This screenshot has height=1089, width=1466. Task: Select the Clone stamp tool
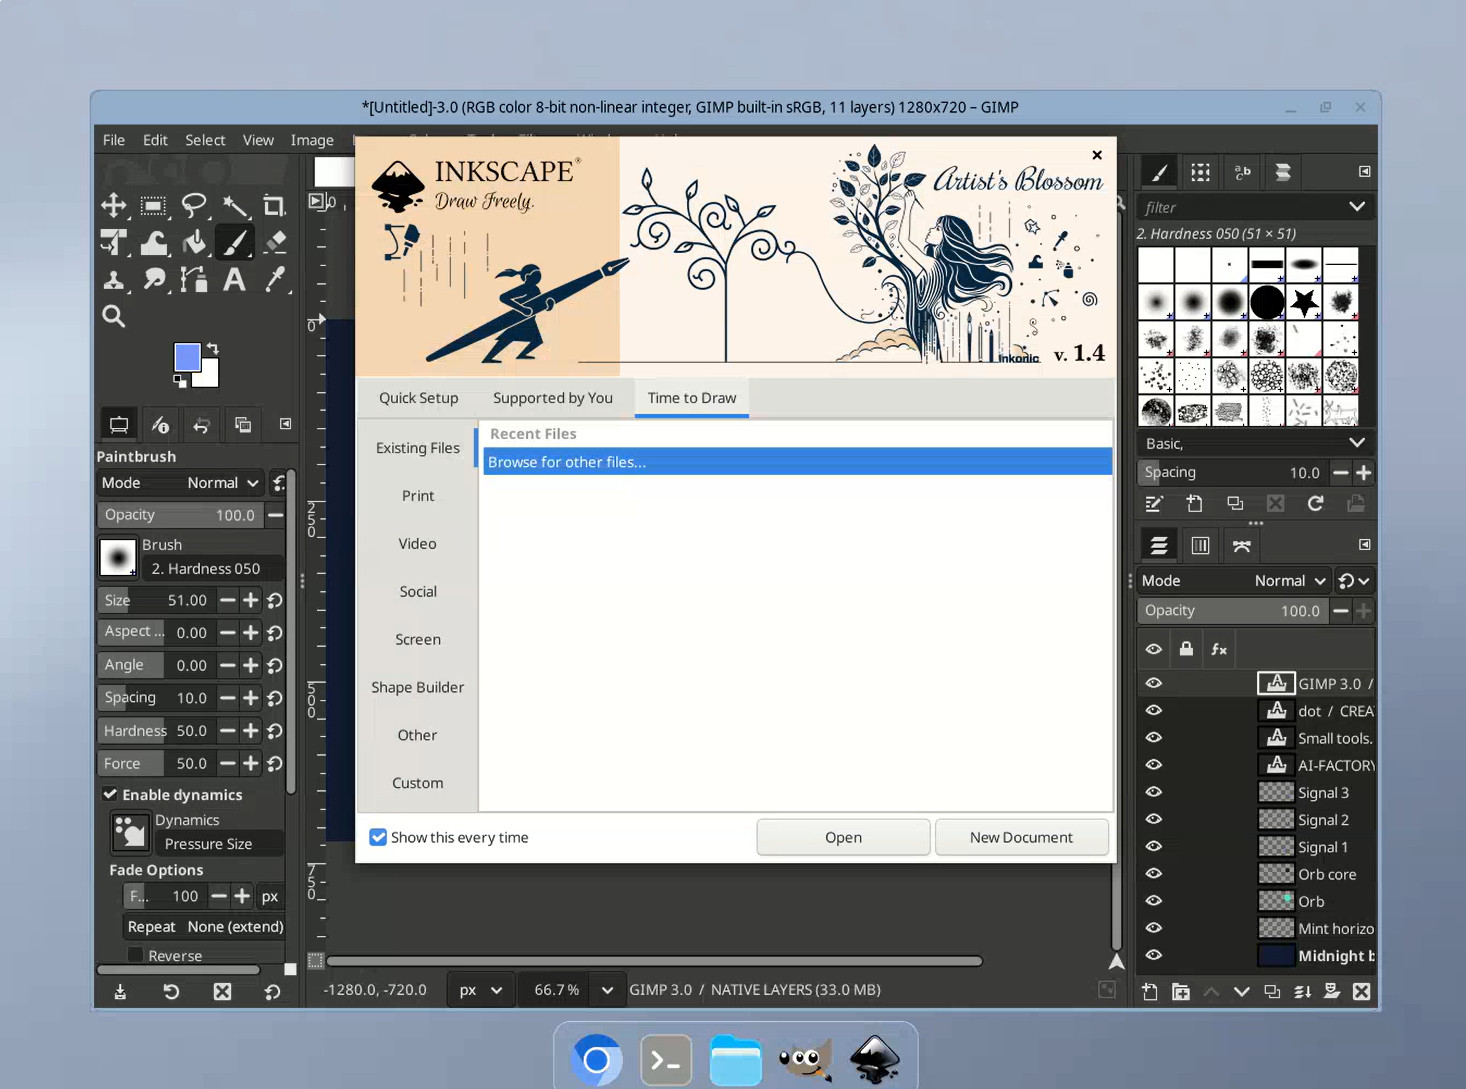[x=113, y=280]
